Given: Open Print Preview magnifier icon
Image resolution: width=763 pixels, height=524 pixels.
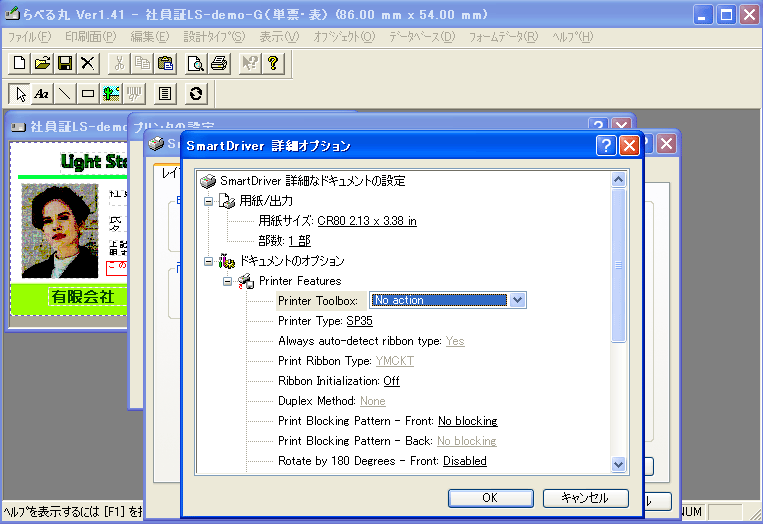Looking at the screenshot, I should tap(196, 63).
